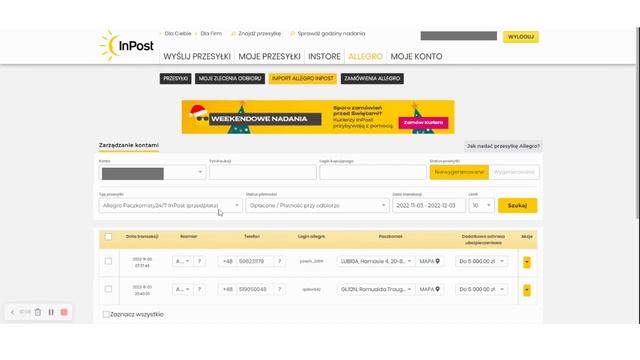Screen dimensions: 640x360
Task: Expand GLI12N, Romualda Traug paczkomat dropdown
Action: click(376, 289)
